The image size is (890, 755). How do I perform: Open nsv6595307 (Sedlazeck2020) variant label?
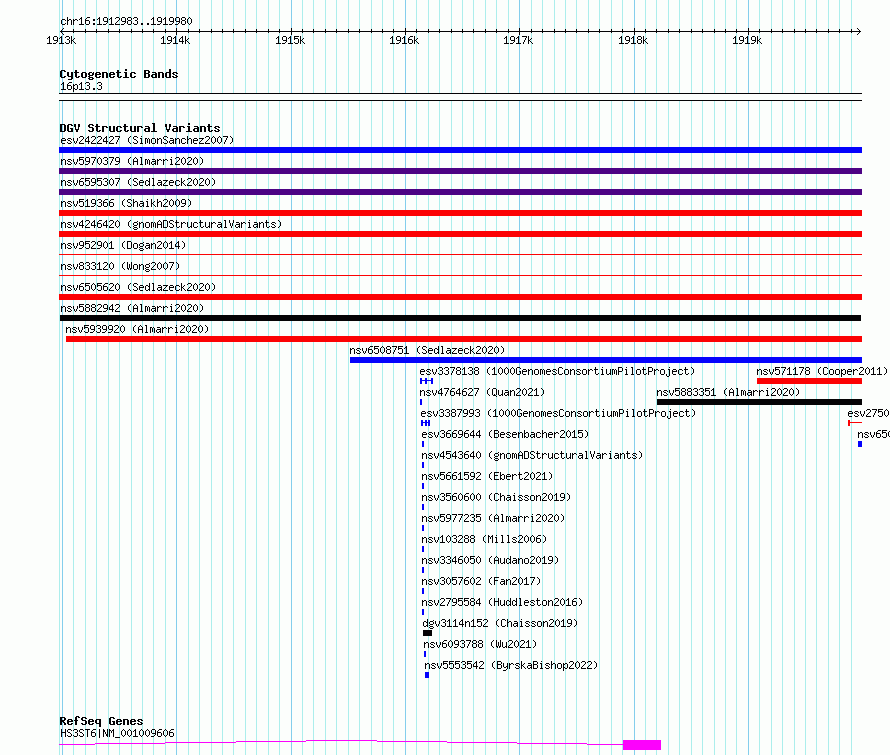pyautogui.click(x=138, y=182)
